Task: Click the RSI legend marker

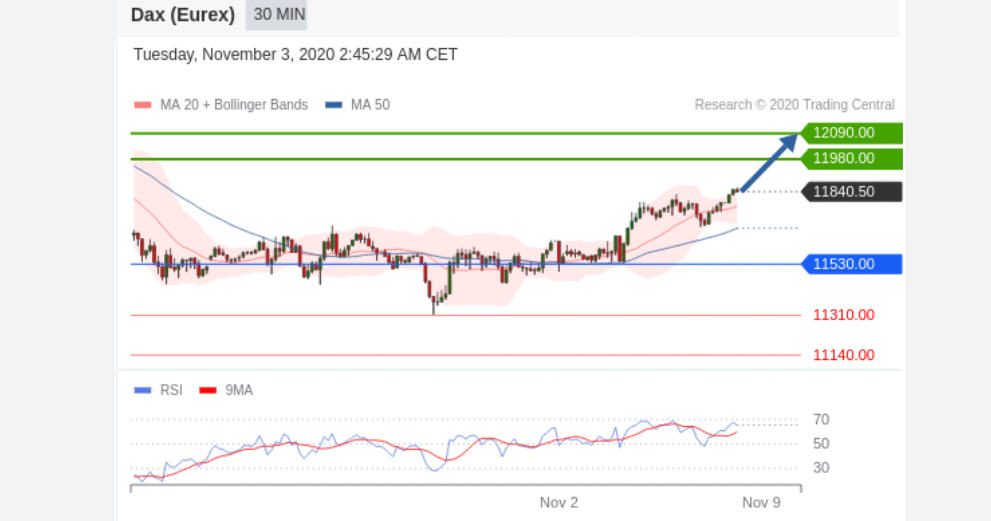Action: (143, 390)
